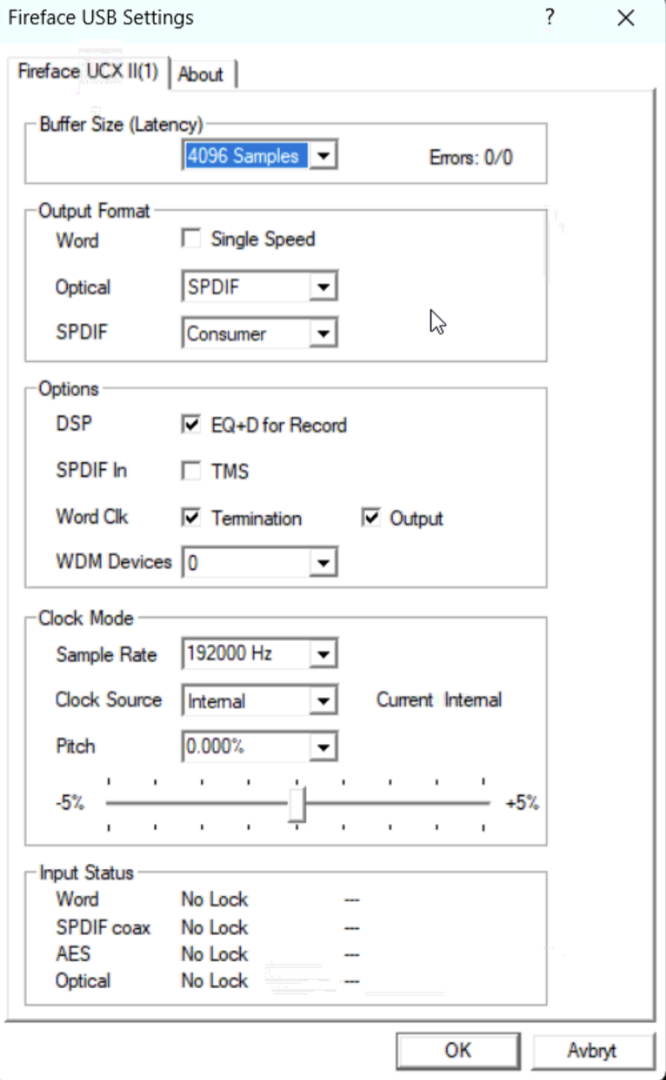The width and height of the screenshot is (666, 1080).
Task: Click the SPDIF coax No Lock status
Action: 214,928
